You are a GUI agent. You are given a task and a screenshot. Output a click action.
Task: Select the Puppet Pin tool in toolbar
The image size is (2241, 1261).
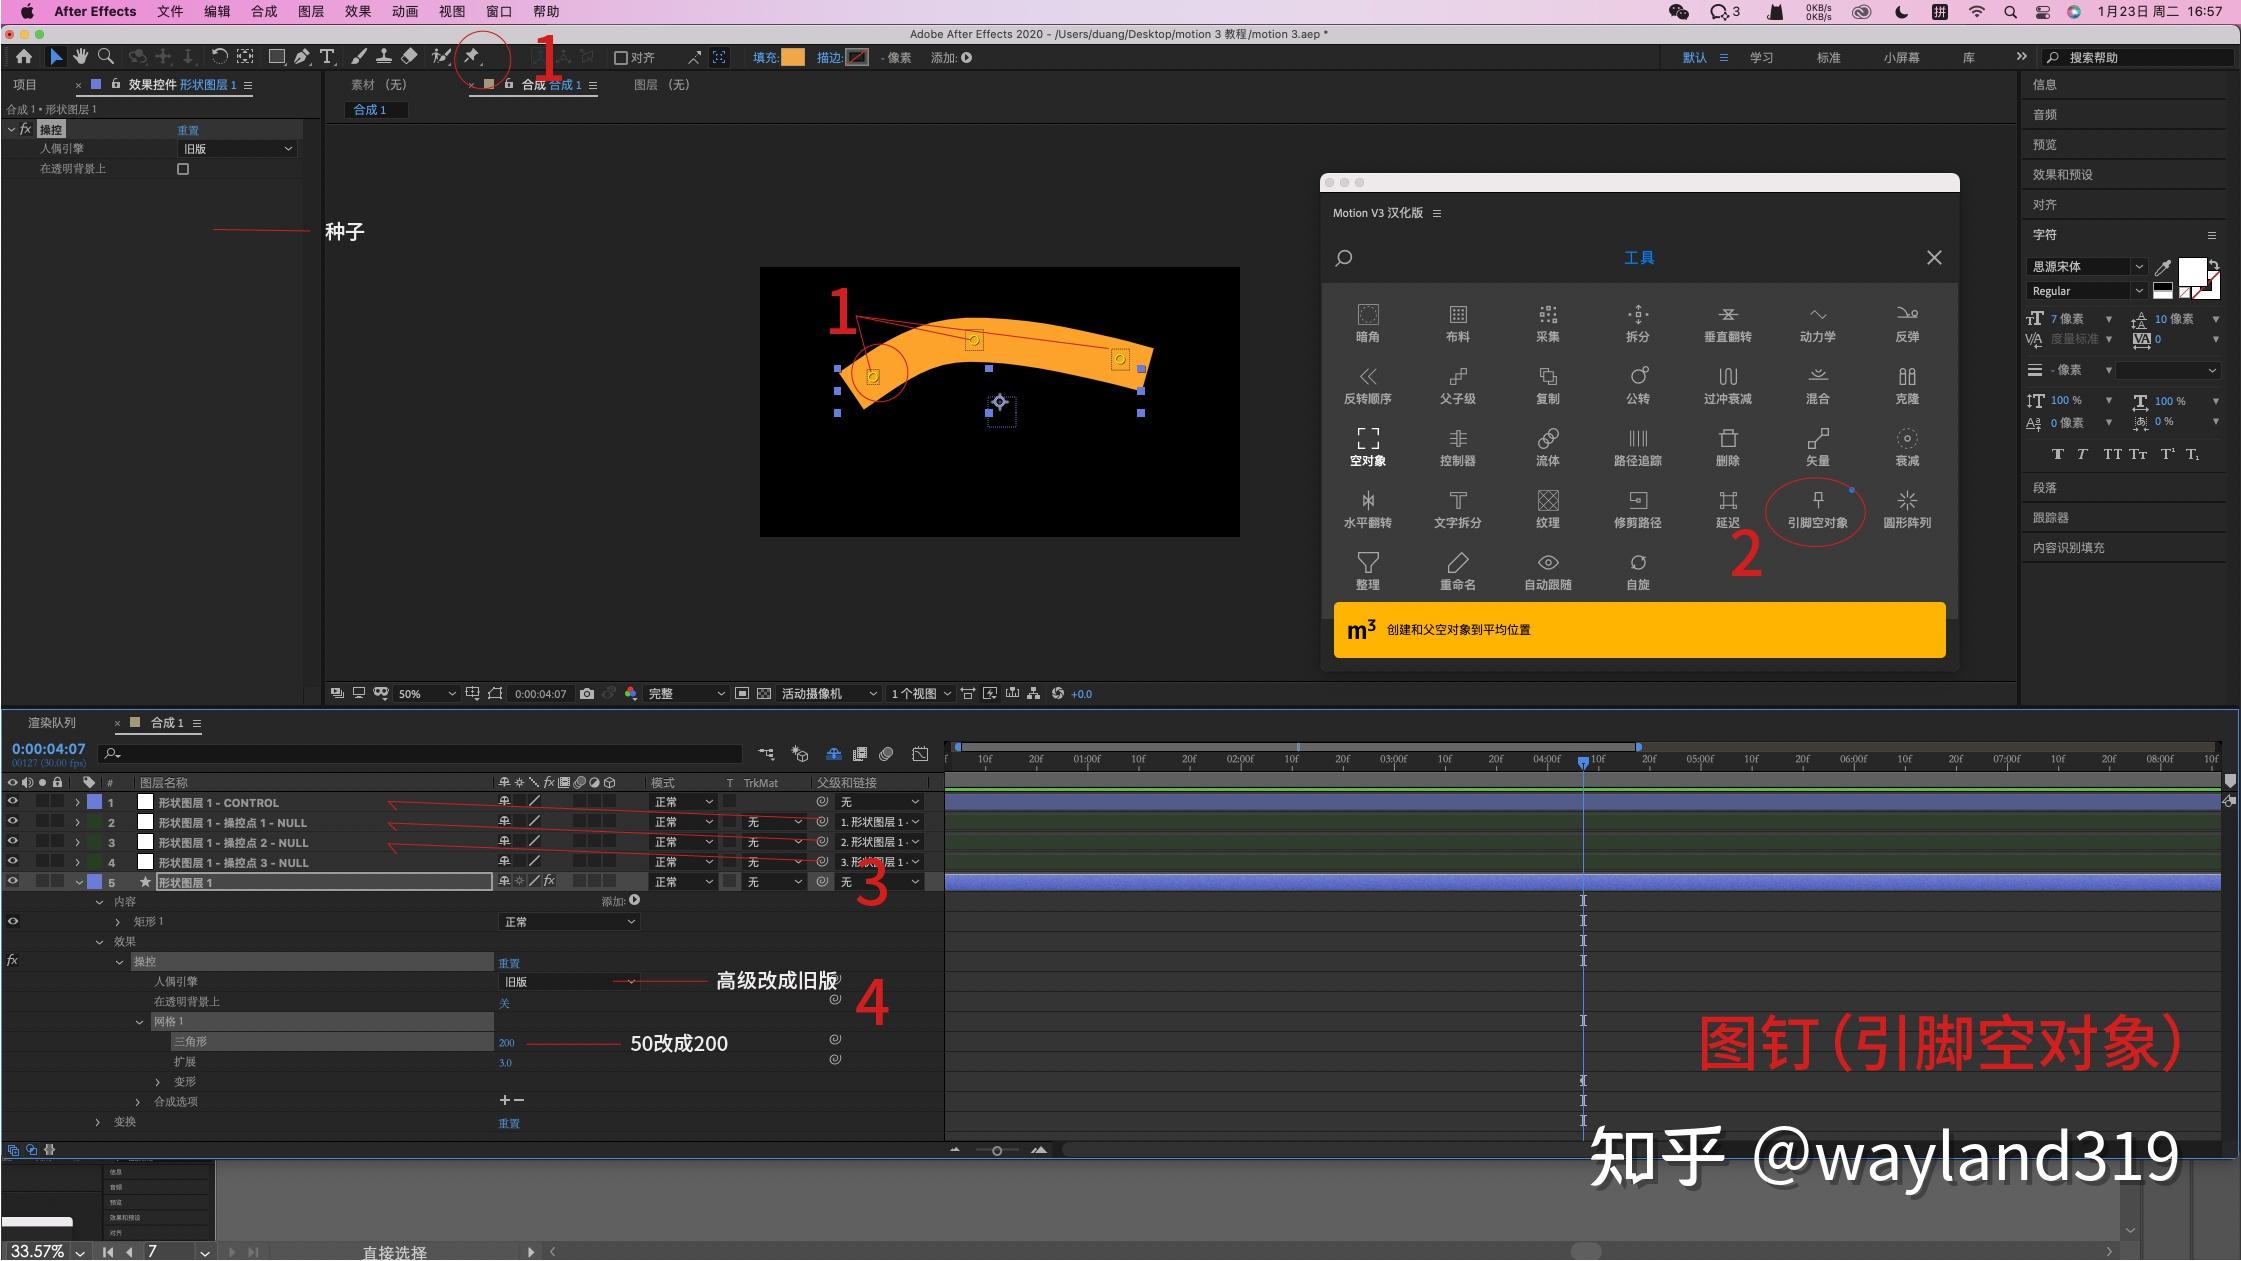pos(471,57)
